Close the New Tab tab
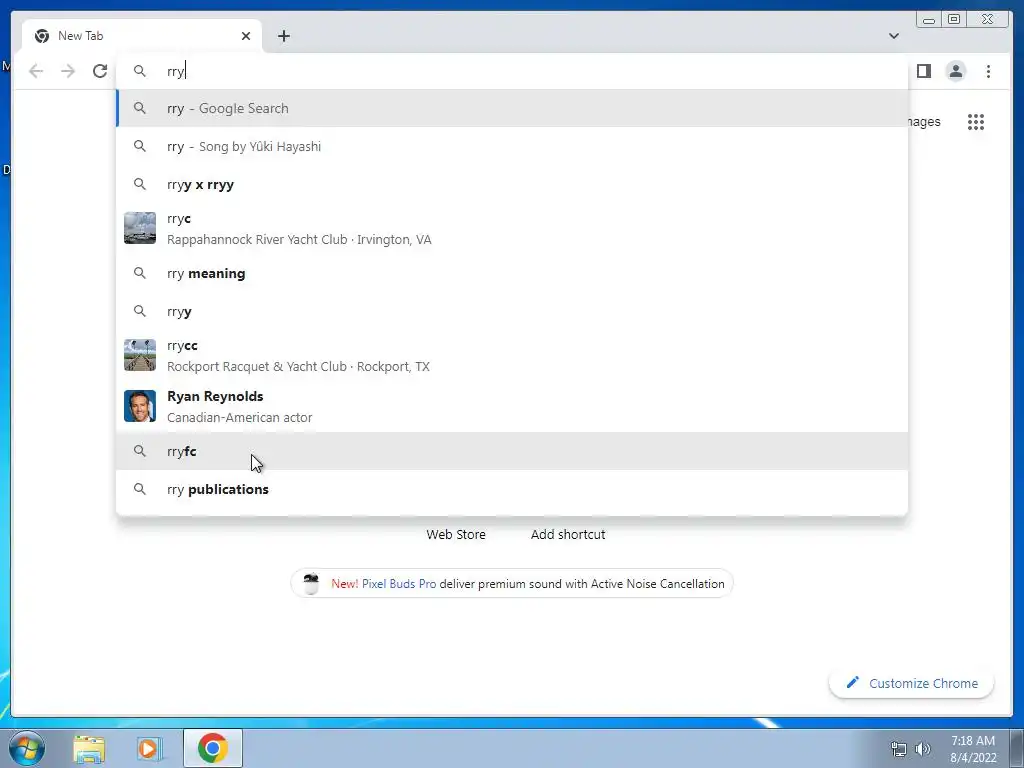 (x=246, y=36)
